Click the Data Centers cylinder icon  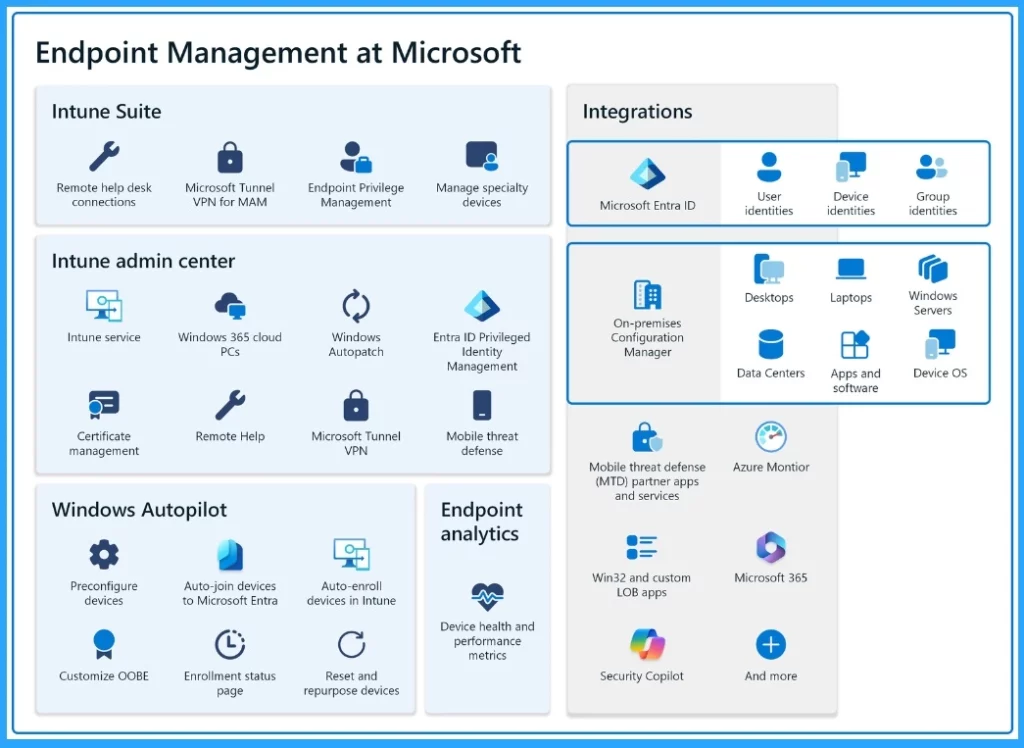point(771,344)
